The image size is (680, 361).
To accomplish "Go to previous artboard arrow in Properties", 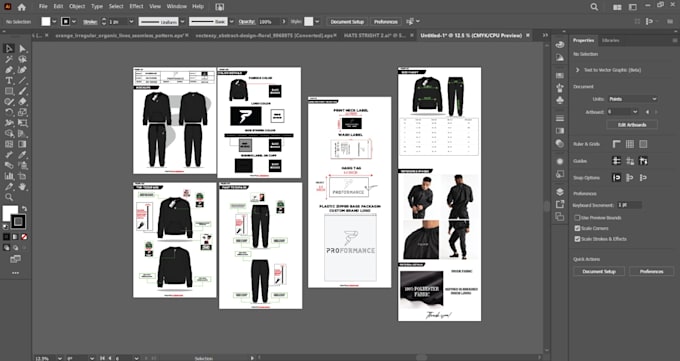I will [x=648, y=112].
